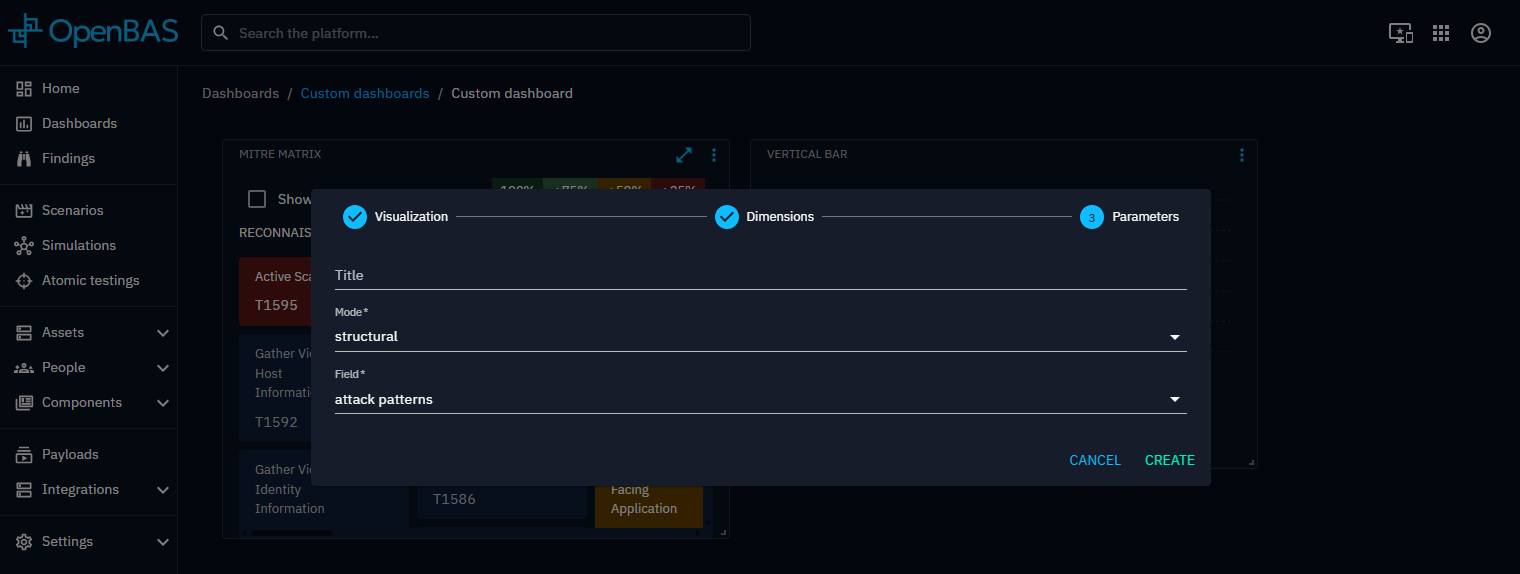
Task: Open Atomic testings from the sidebar
Action: 90,280
